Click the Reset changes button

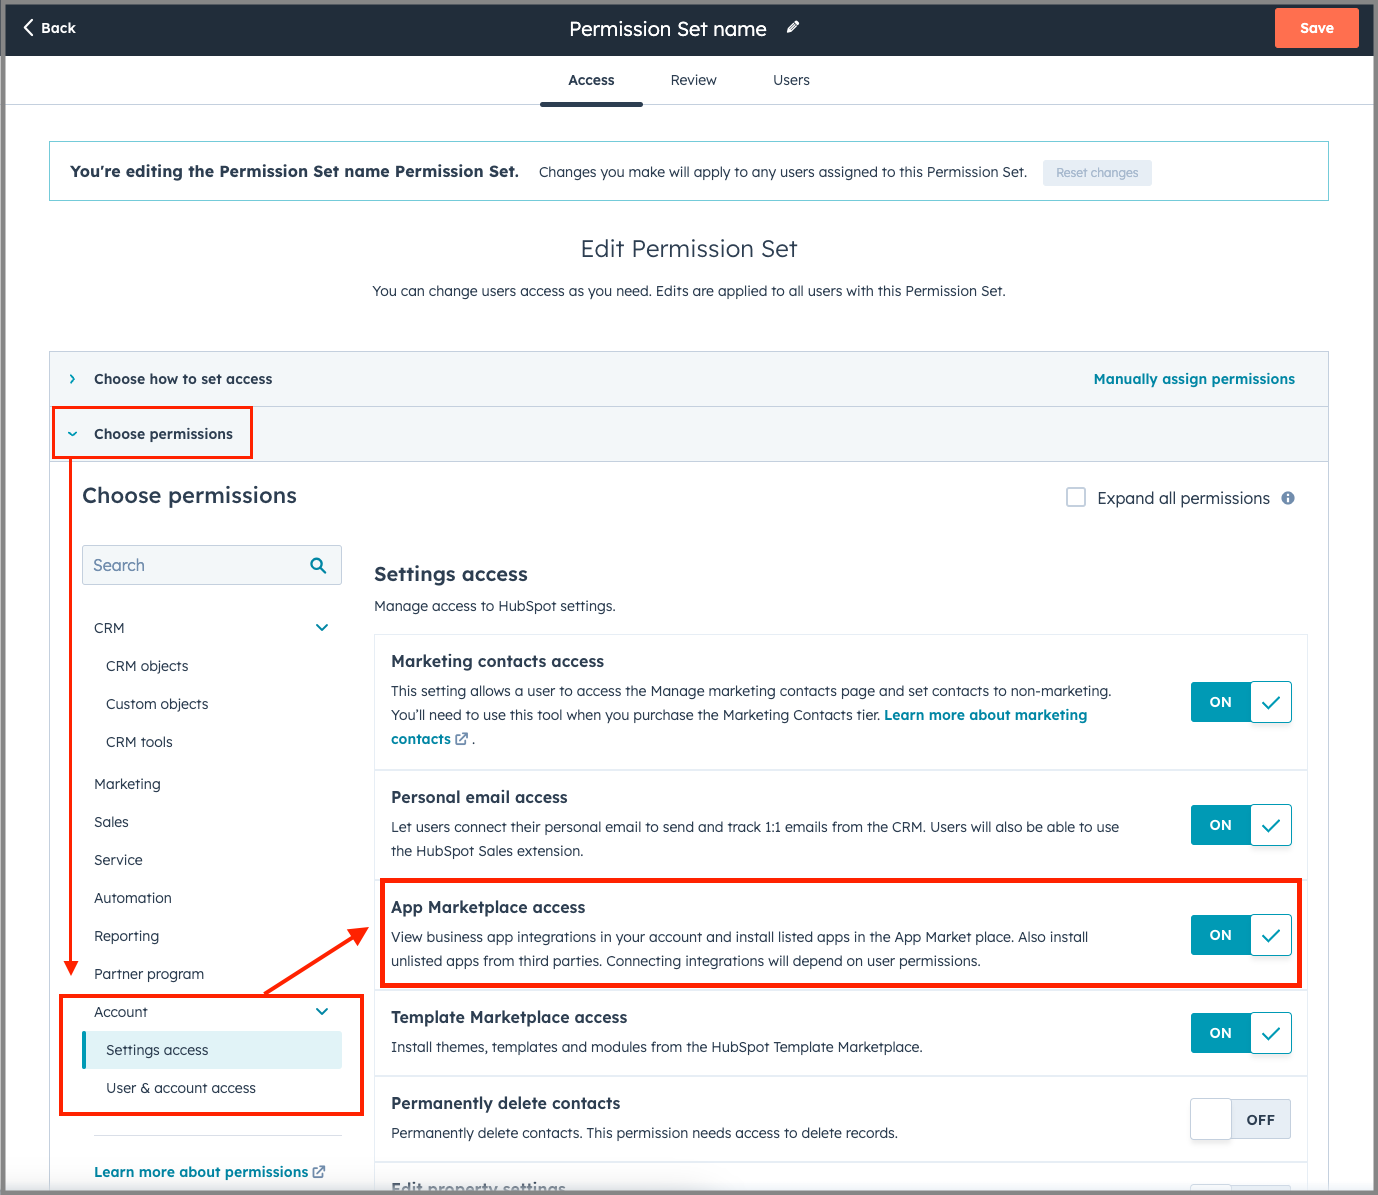coord(1097,173)
